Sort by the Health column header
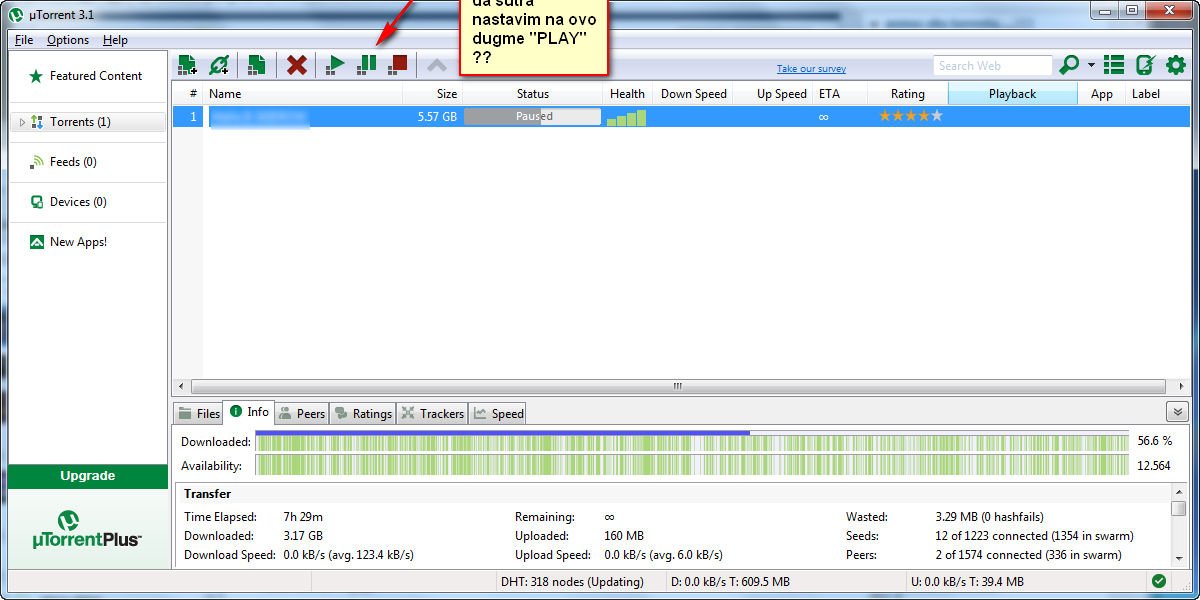Image resolution: width=1200 pixels, height=600 pixels. coord(627,94)
